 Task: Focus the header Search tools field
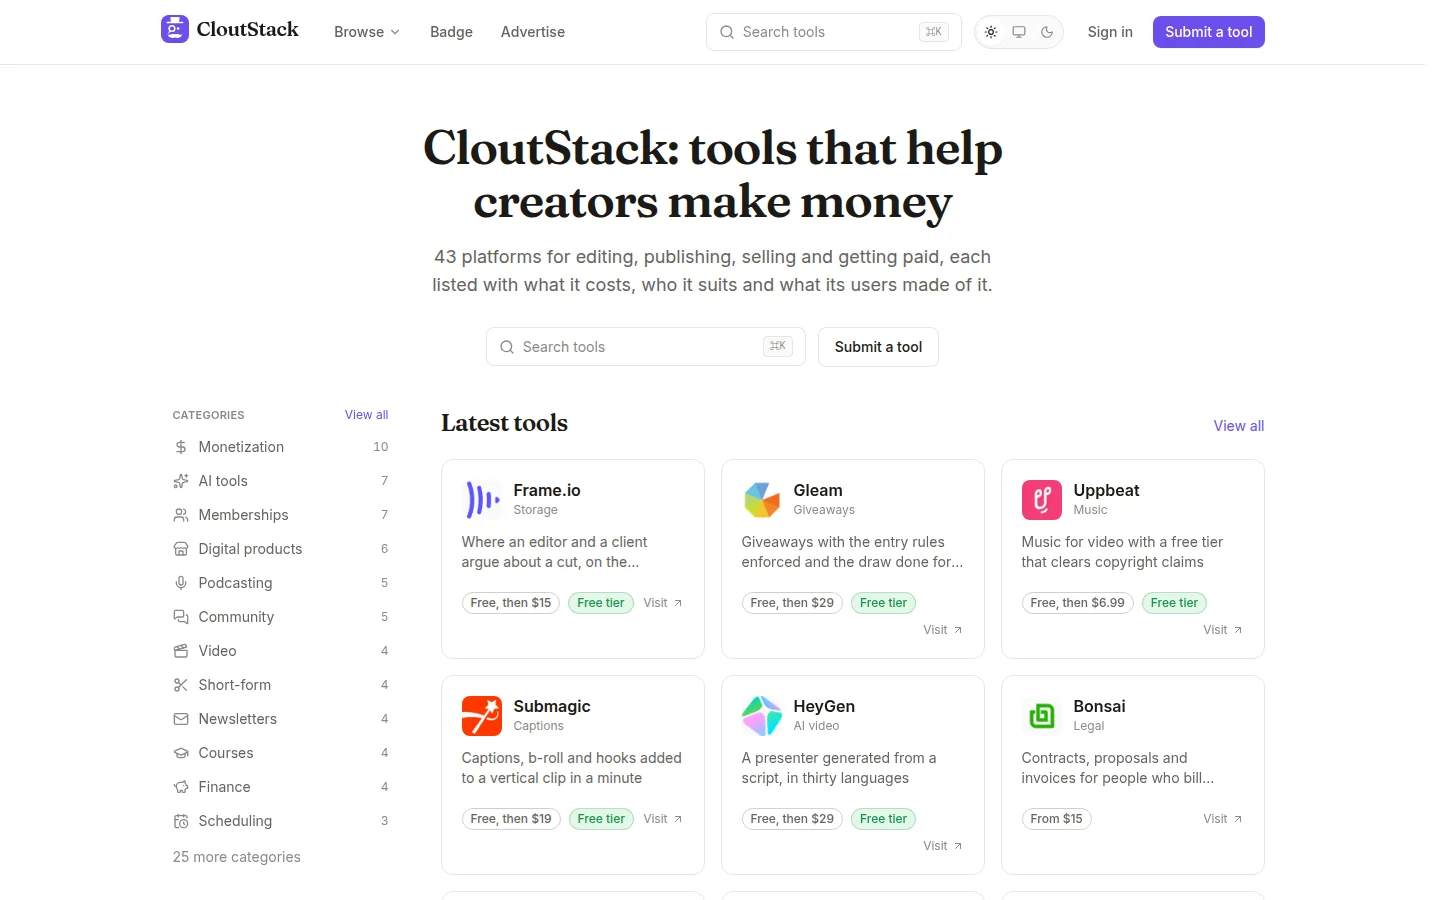(x=834, y=32)
